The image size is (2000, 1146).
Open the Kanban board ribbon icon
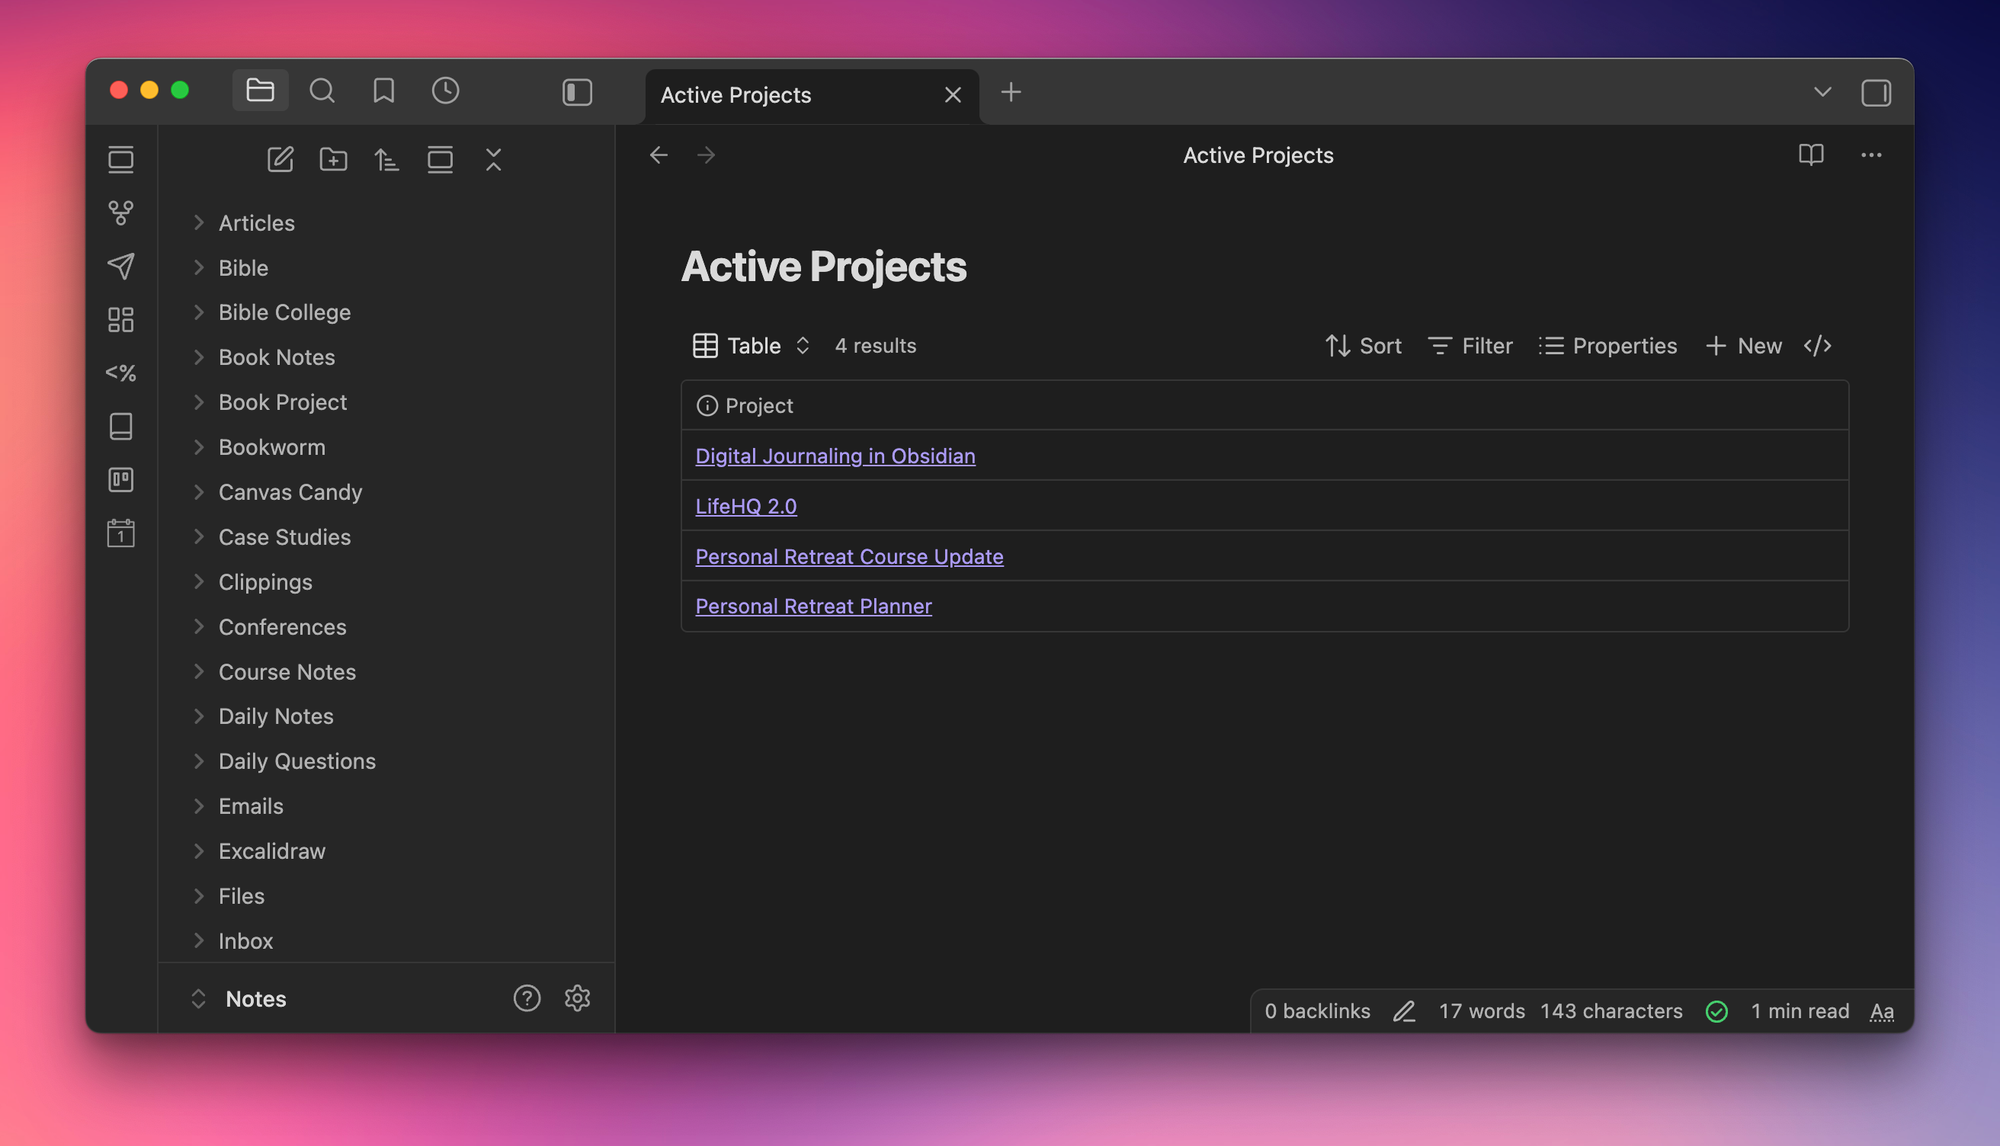coord(121,480)
